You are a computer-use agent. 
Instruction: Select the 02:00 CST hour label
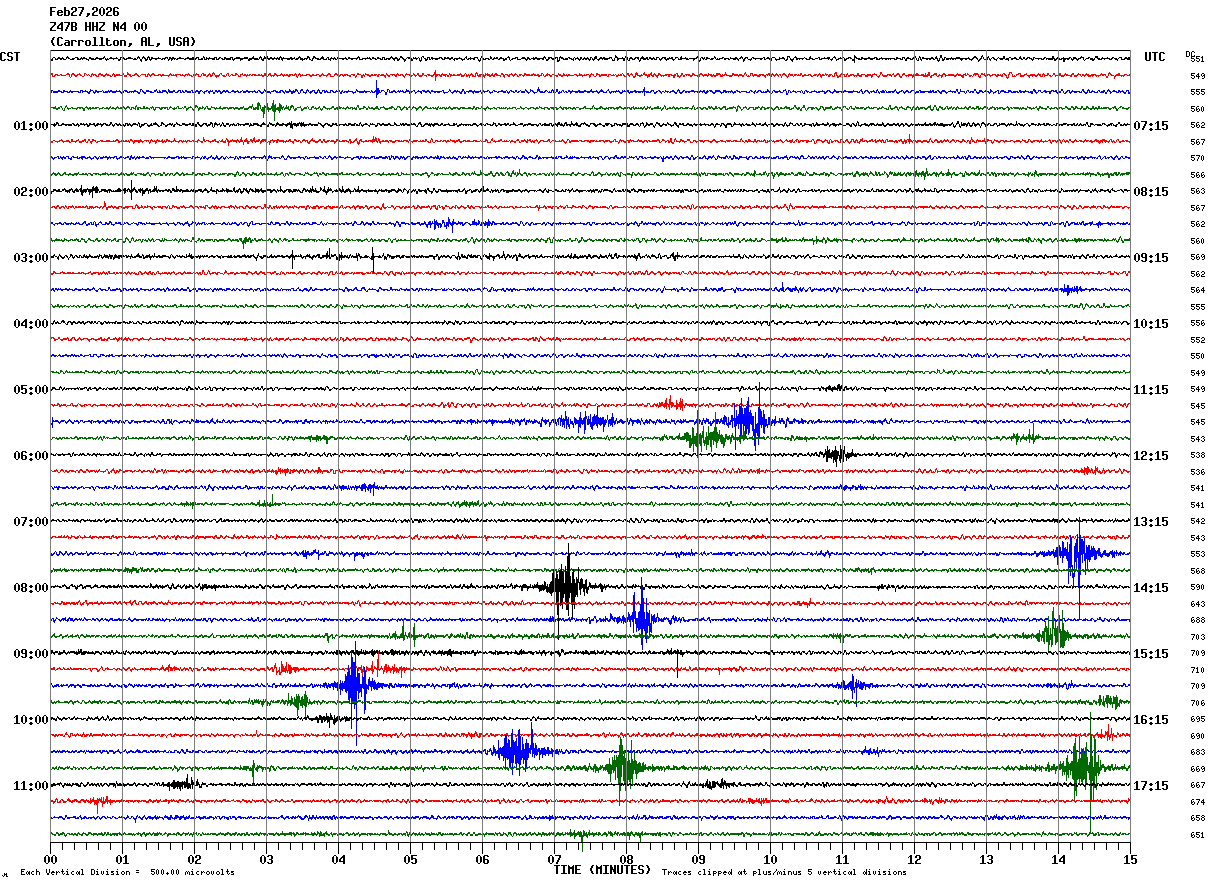click(x=31, y=192)
